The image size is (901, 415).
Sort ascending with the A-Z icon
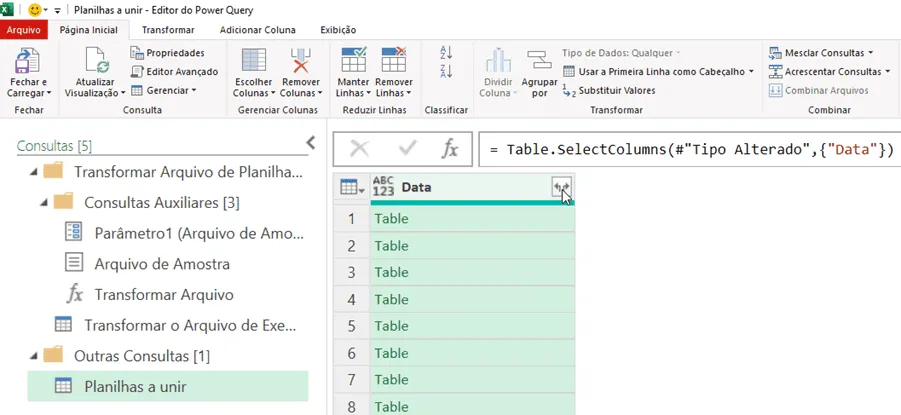446,53
